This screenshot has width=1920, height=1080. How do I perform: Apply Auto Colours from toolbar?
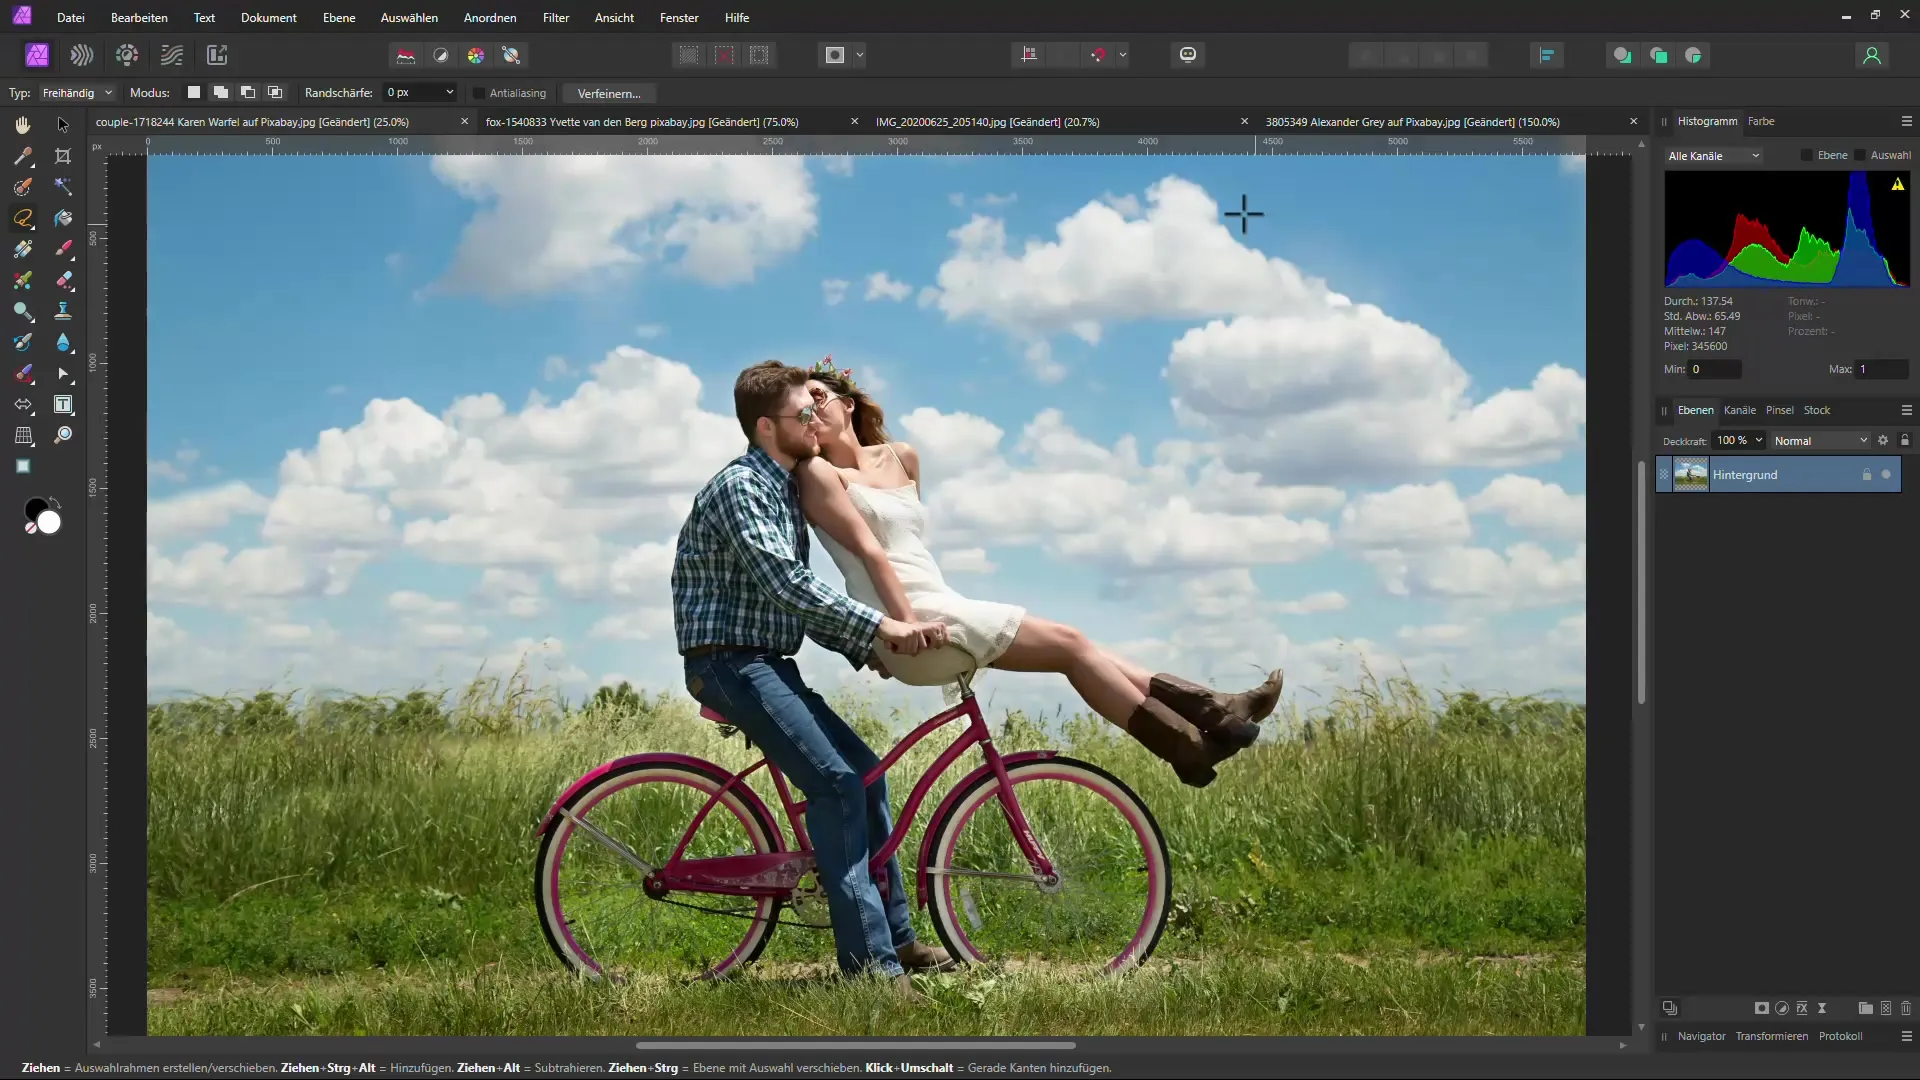point(476,55)
